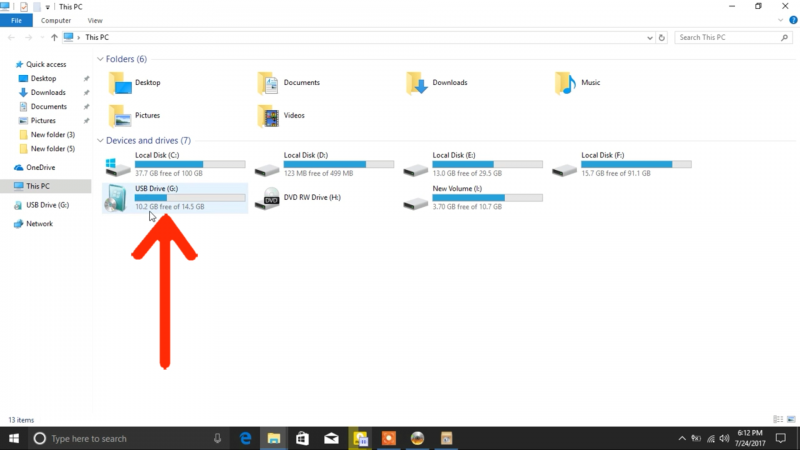The width and height of the screenshot is (800, 450).
Task: Click the New Volume (I:) capacity bar
Action: (487, 198)
